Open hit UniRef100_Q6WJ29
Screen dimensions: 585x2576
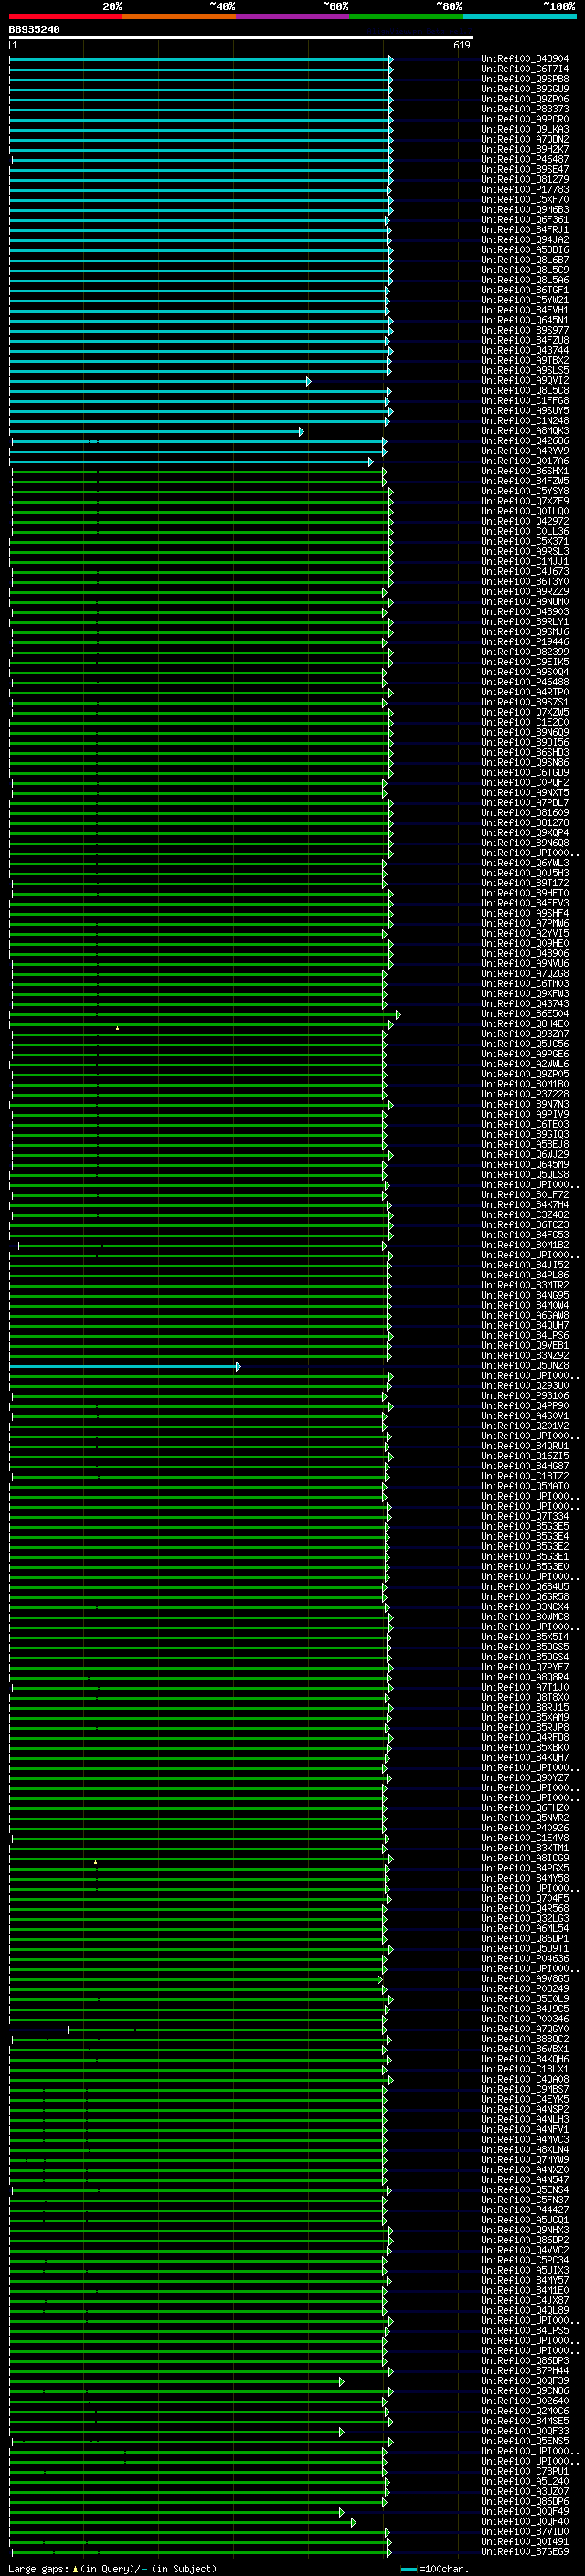click(x=525, y=1155)
